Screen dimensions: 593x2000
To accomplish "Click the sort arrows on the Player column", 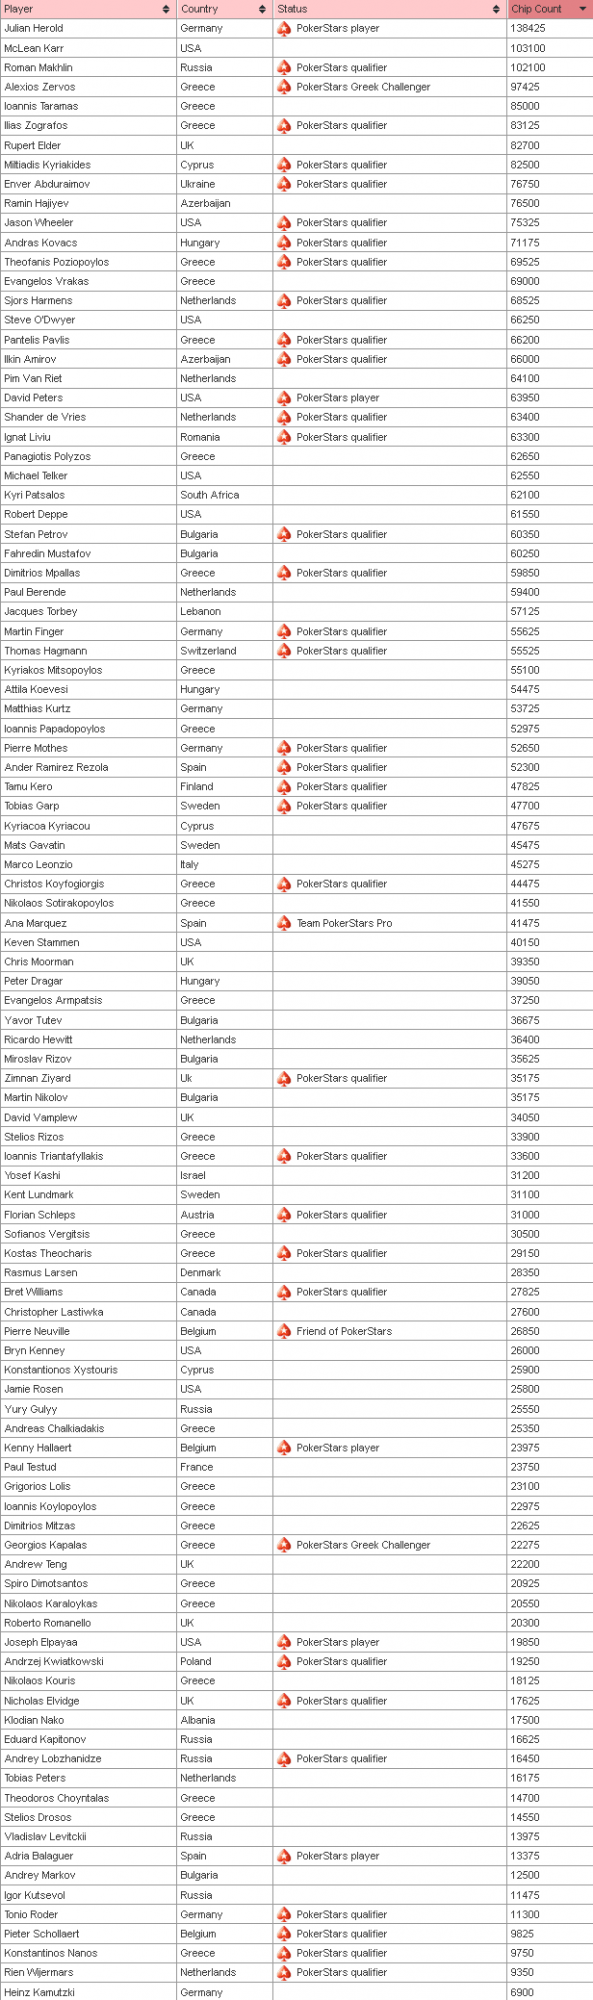I will tap(166, 8).
